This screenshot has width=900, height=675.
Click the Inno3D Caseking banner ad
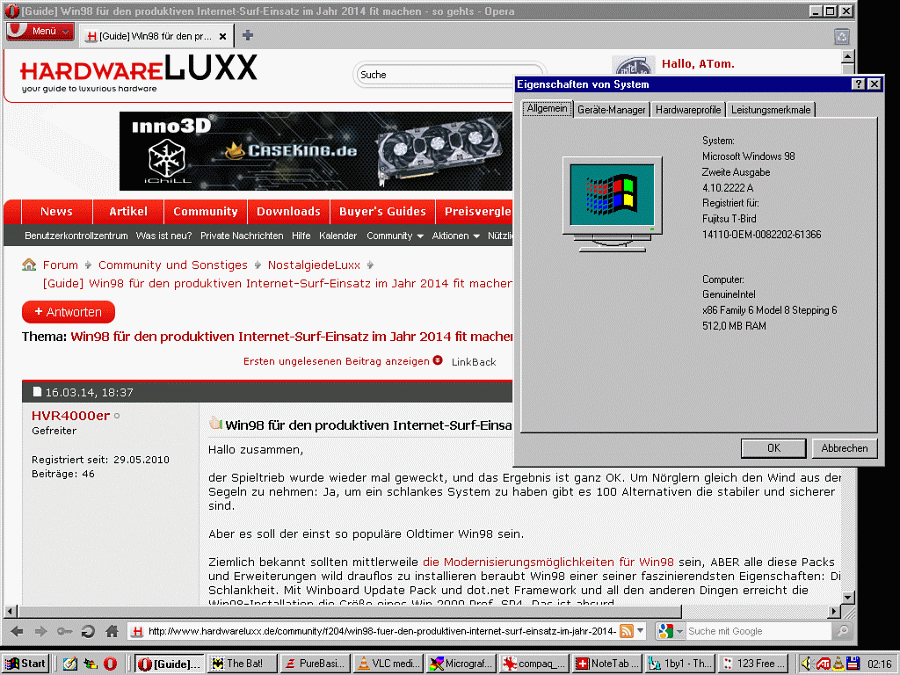(315, 151)
